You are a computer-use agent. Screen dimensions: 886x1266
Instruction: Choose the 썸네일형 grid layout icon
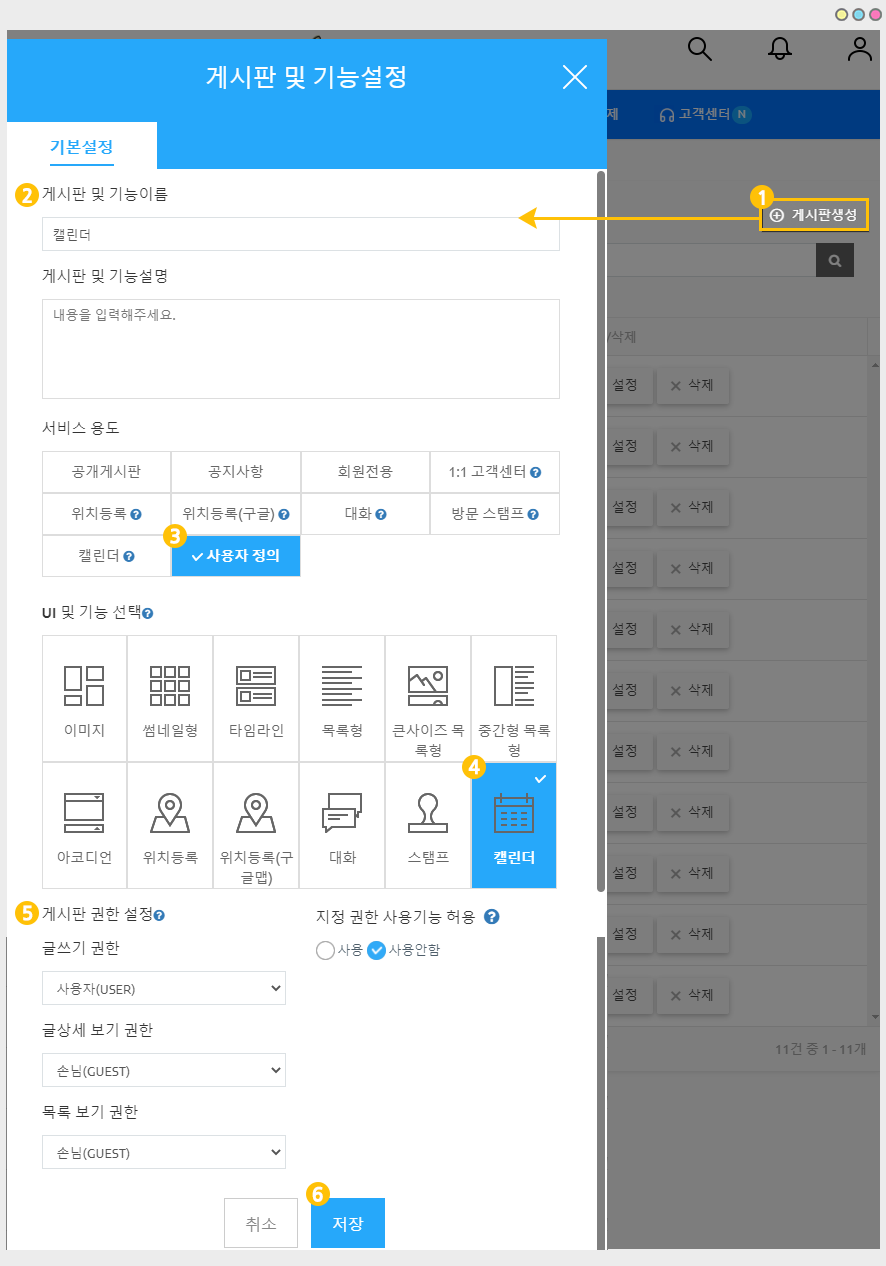(170, 698)
